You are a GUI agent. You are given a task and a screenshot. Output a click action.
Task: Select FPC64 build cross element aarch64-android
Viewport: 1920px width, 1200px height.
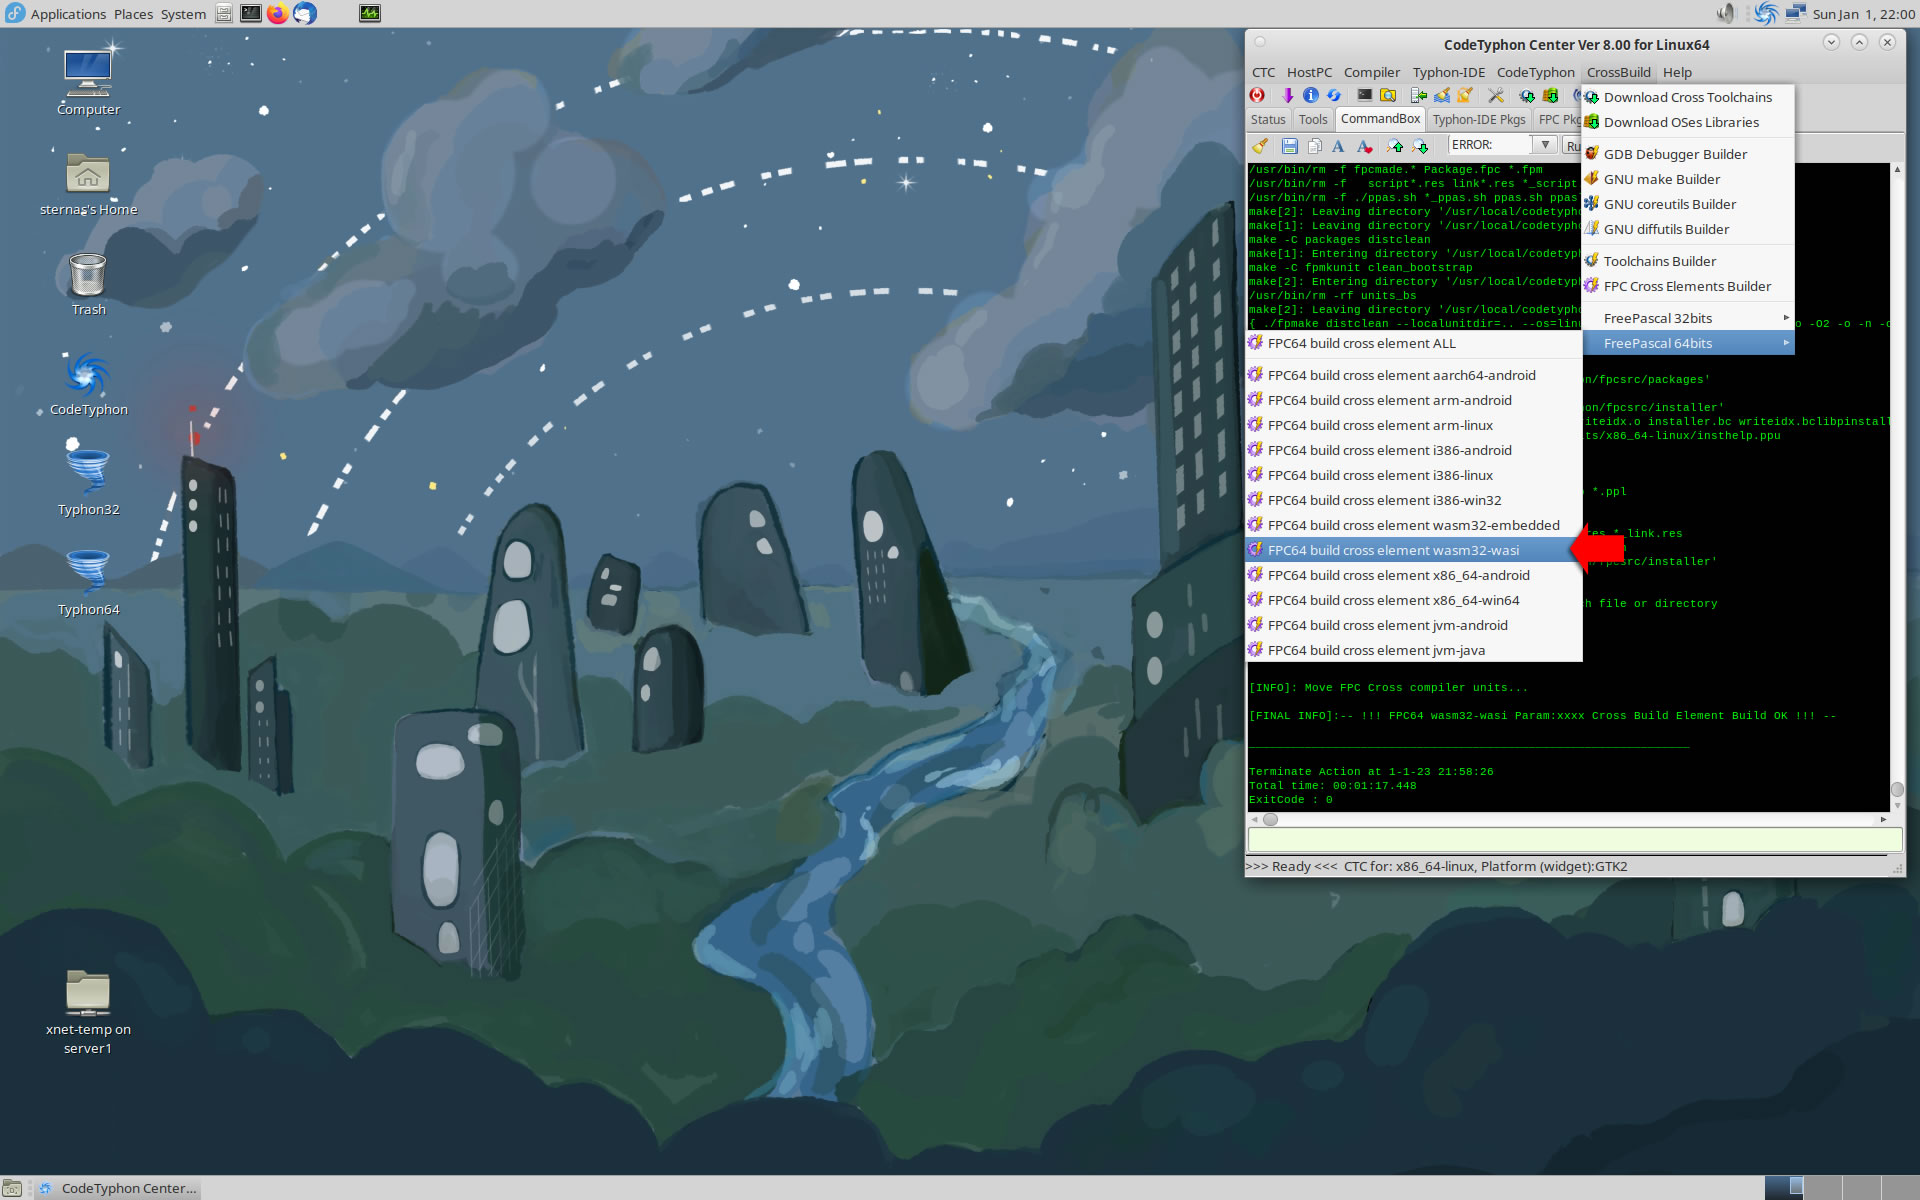(x=1414, y=375)
